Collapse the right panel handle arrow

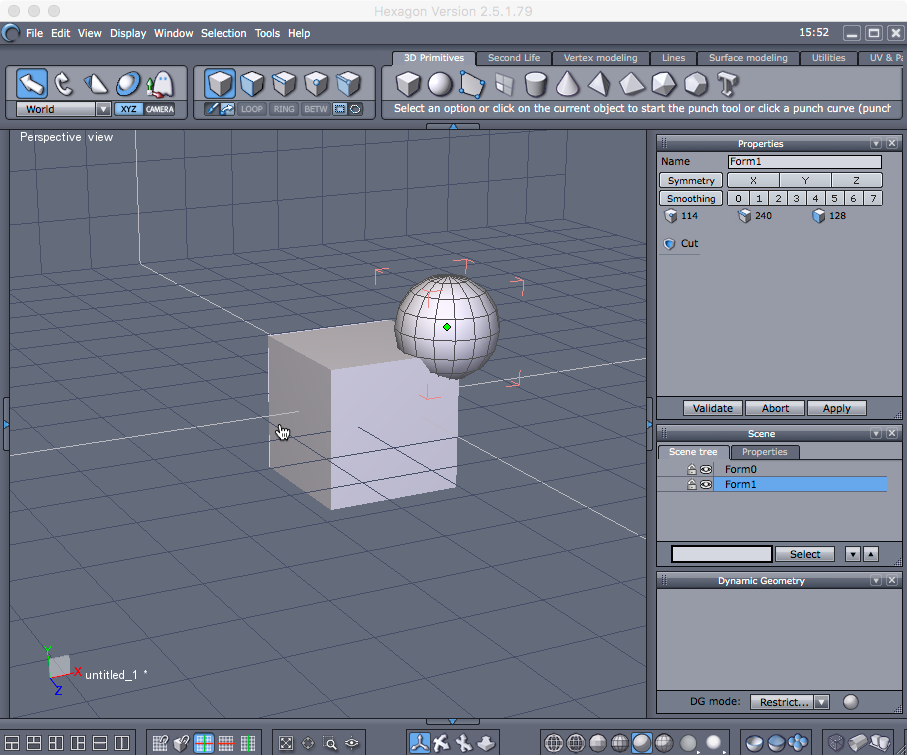tap(649, 424)
